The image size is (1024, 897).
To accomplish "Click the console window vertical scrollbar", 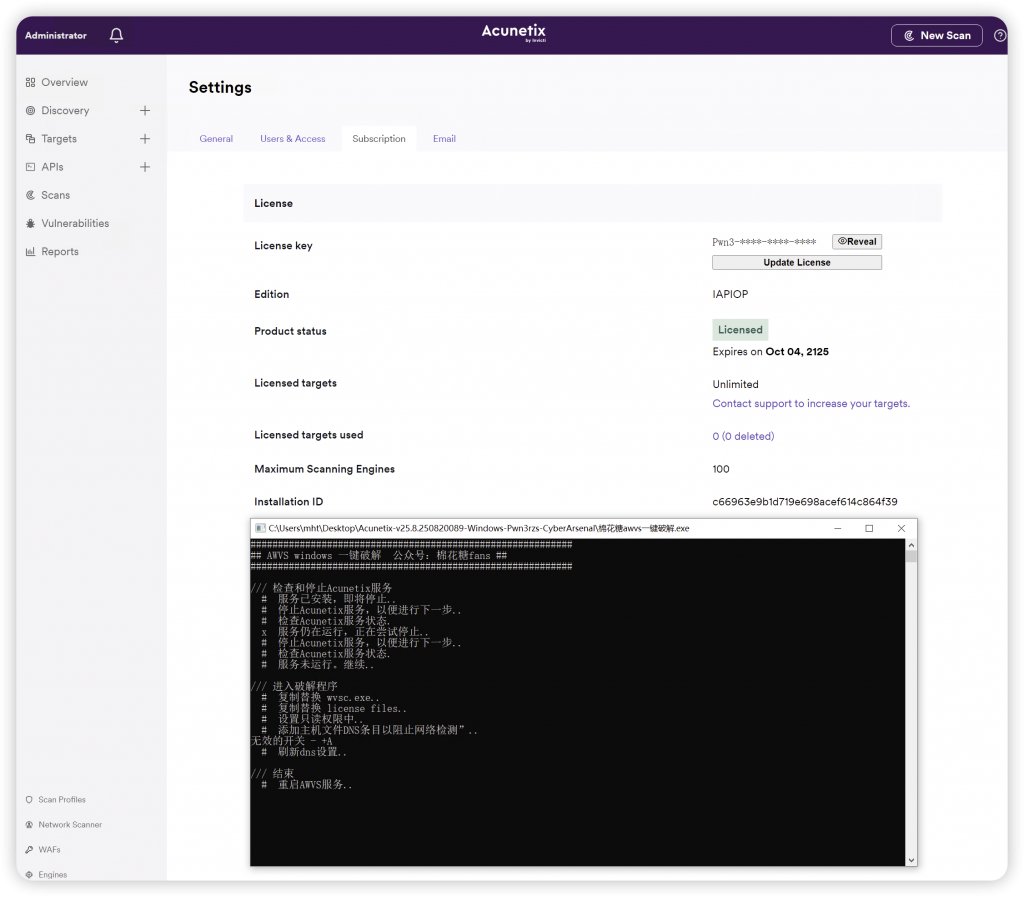I will coord(910,700).
